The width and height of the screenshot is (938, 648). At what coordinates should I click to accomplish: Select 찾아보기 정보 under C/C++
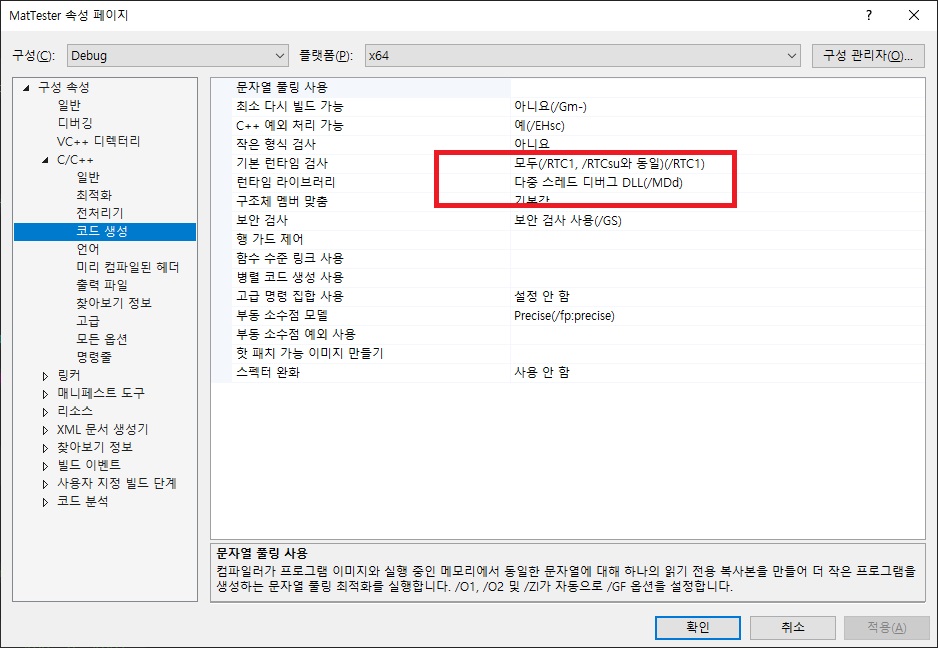[114, 303]
